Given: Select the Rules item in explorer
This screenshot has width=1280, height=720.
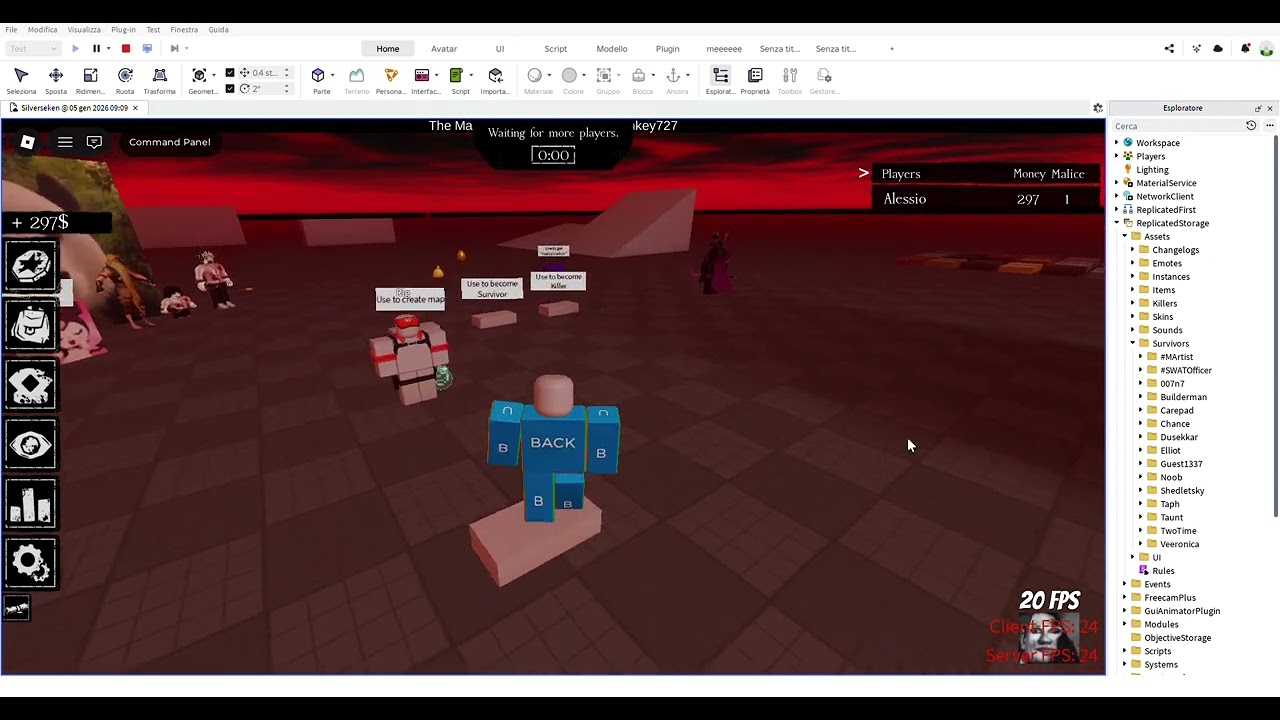Looking at the screenshot, I should (x=1163, y=571).
